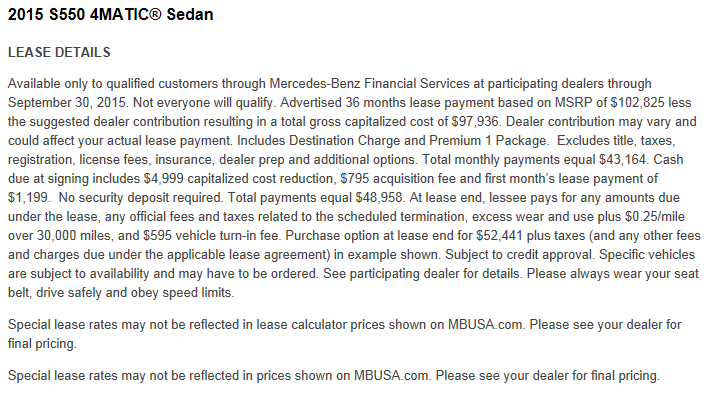Click MBUSA.com in the last paragraph
Image resolution: width=705 pixels, height=395 pixels.
[x=391, y=375]
